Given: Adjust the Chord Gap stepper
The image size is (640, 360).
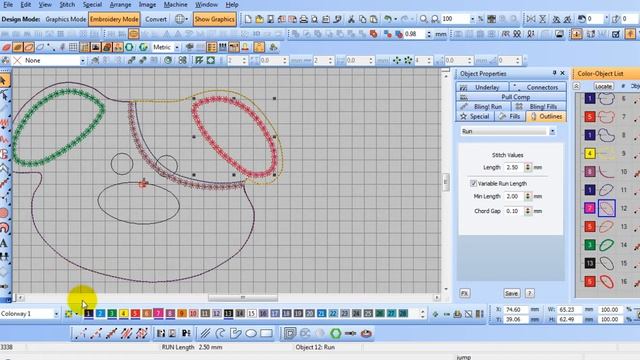Looking at the screenshot, I should 528,211.
